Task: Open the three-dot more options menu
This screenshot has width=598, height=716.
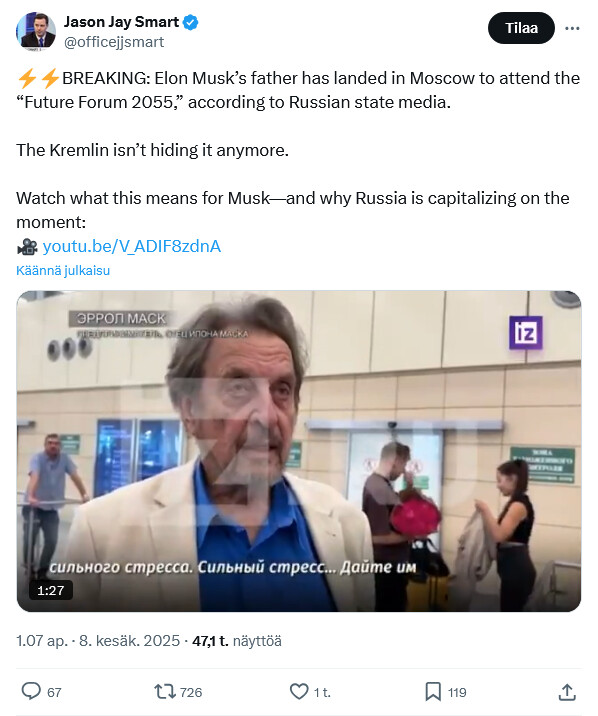Action: pyautogui.click(x=572, y=28)
